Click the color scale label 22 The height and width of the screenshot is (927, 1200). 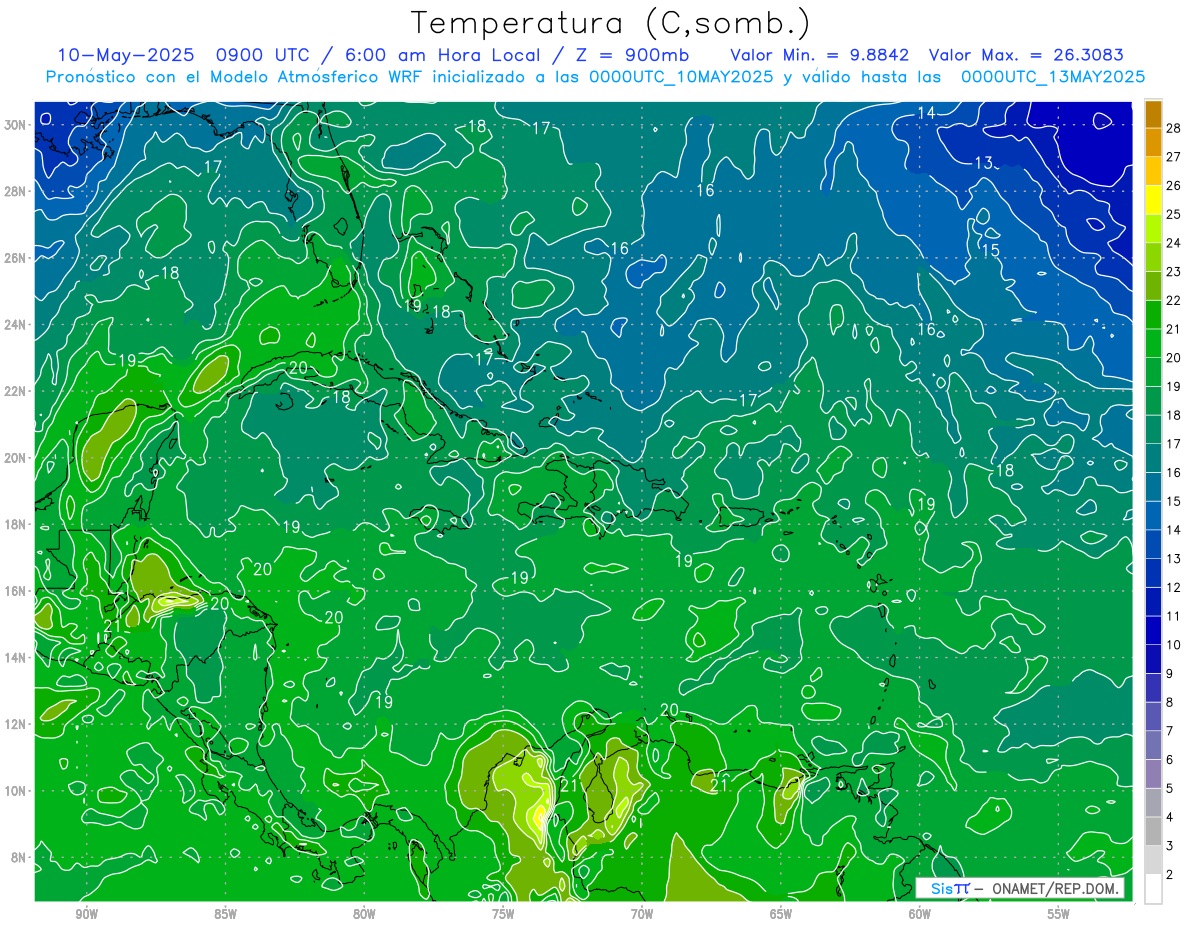tap(1174, 300)
